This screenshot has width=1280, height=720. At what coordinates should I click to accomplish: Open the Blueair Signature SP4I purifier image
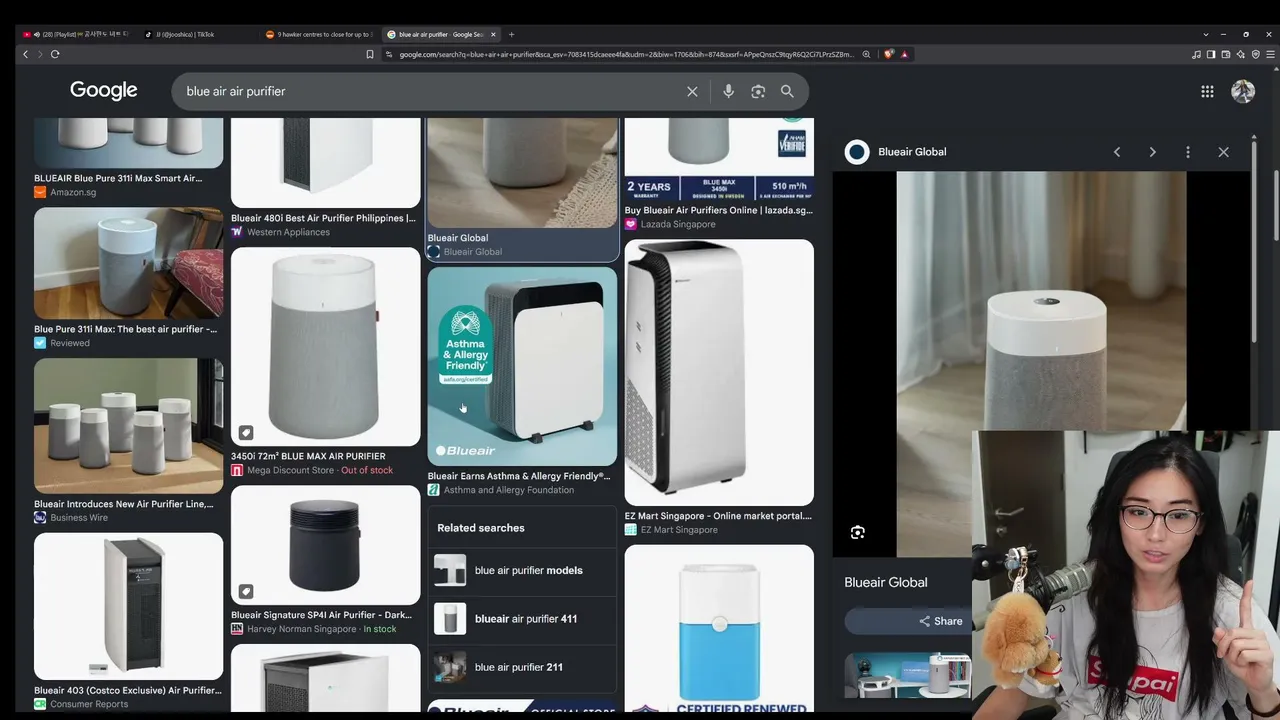(x=325, y=545)
